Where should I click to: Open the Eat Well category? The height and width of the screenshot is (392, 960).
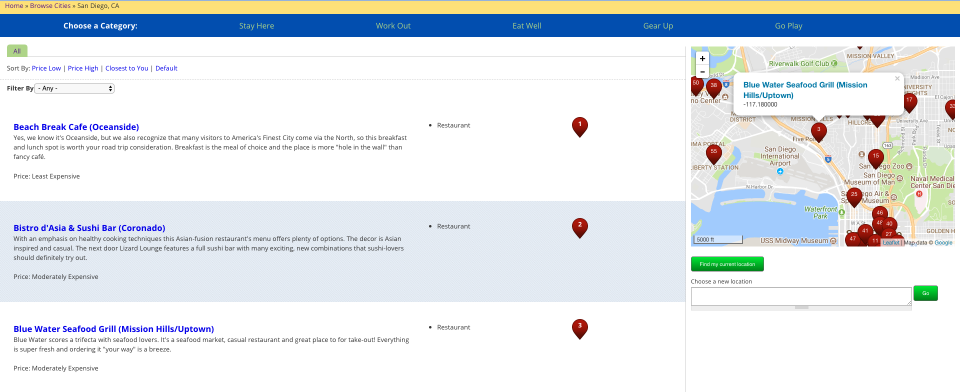coord(527,26)
